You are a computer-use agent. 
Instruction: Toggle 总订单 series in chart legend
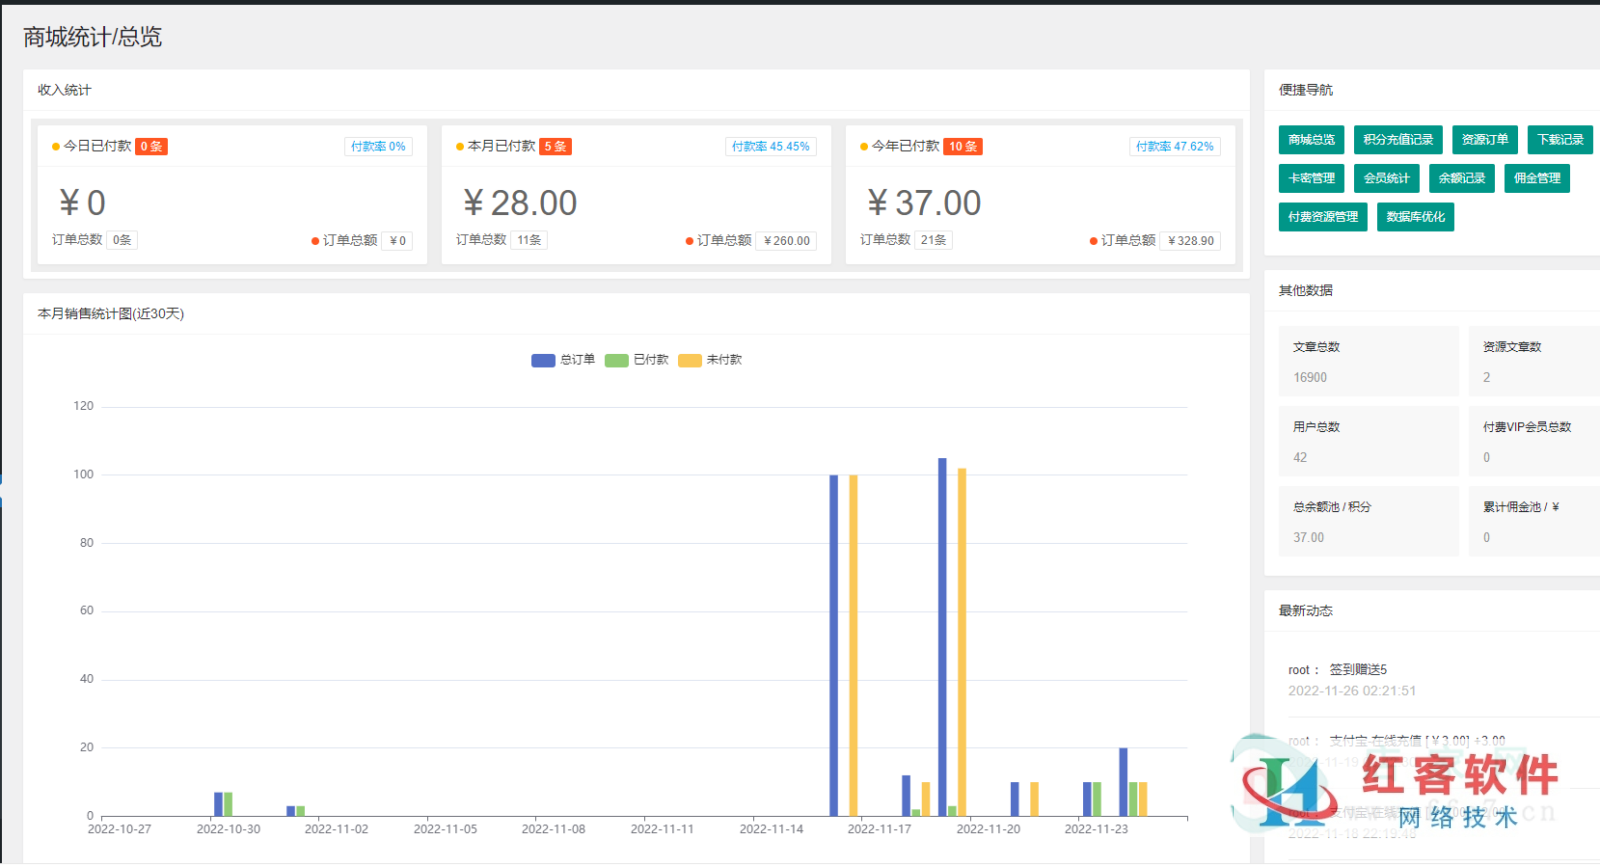[x=563, y=360]
